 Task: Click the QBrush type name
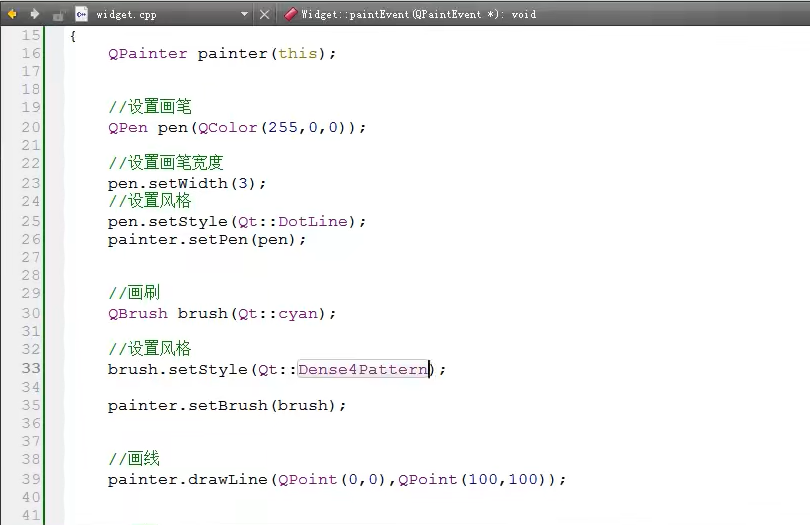(x=138, y=314)
